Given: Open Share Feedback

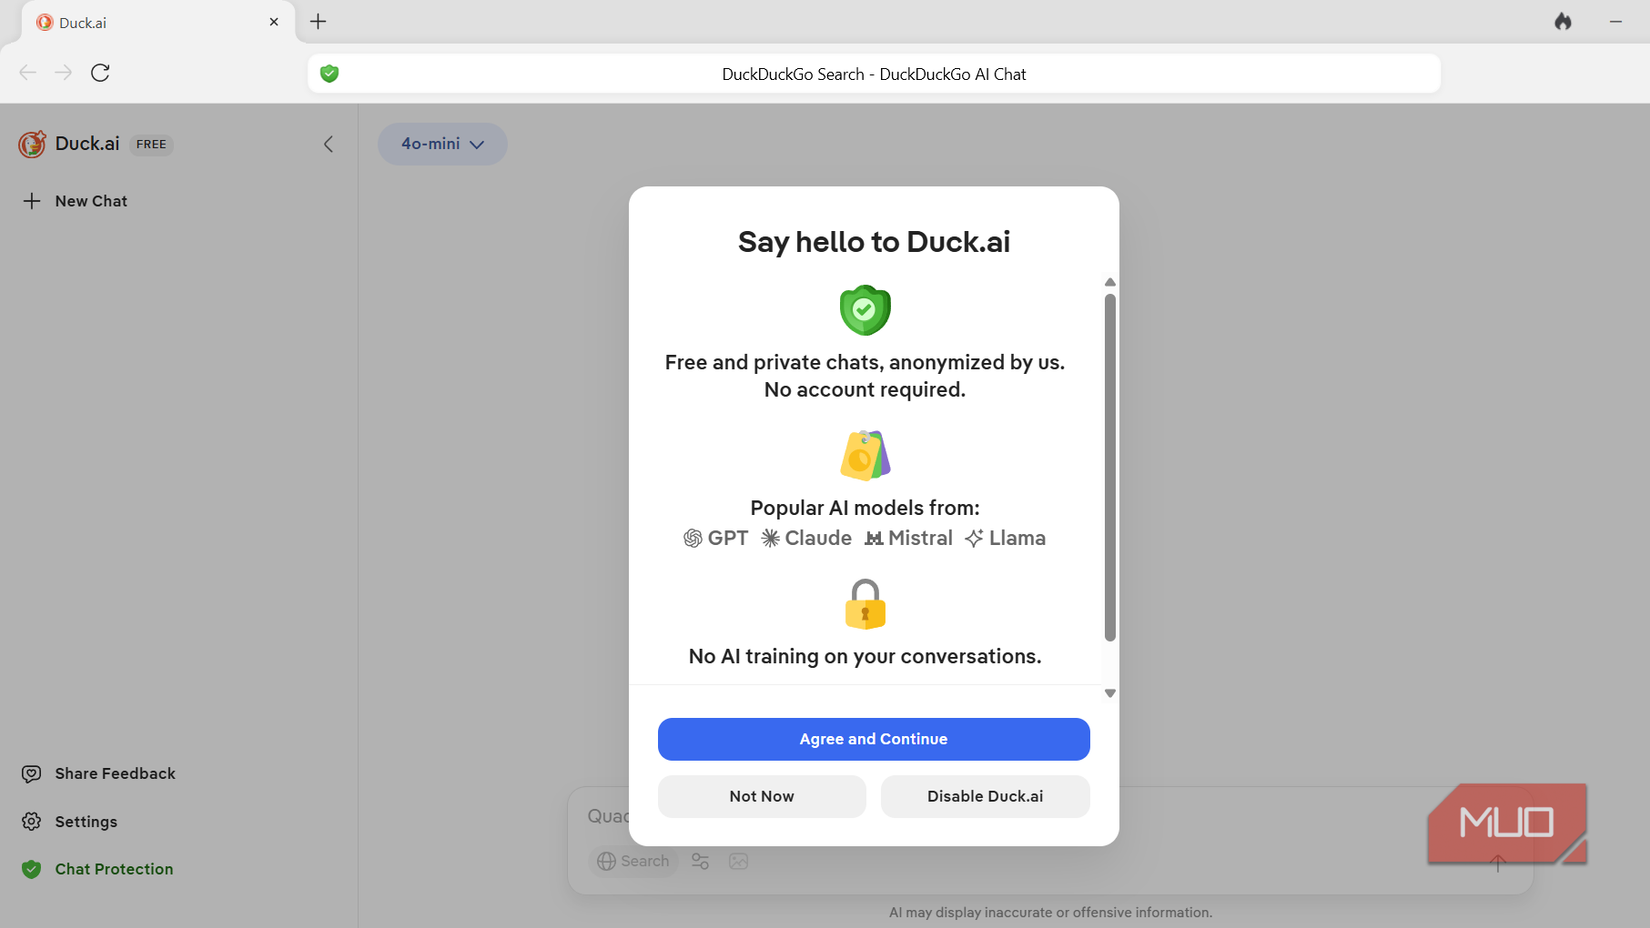Looking at the screenshot, I should 99,774.
